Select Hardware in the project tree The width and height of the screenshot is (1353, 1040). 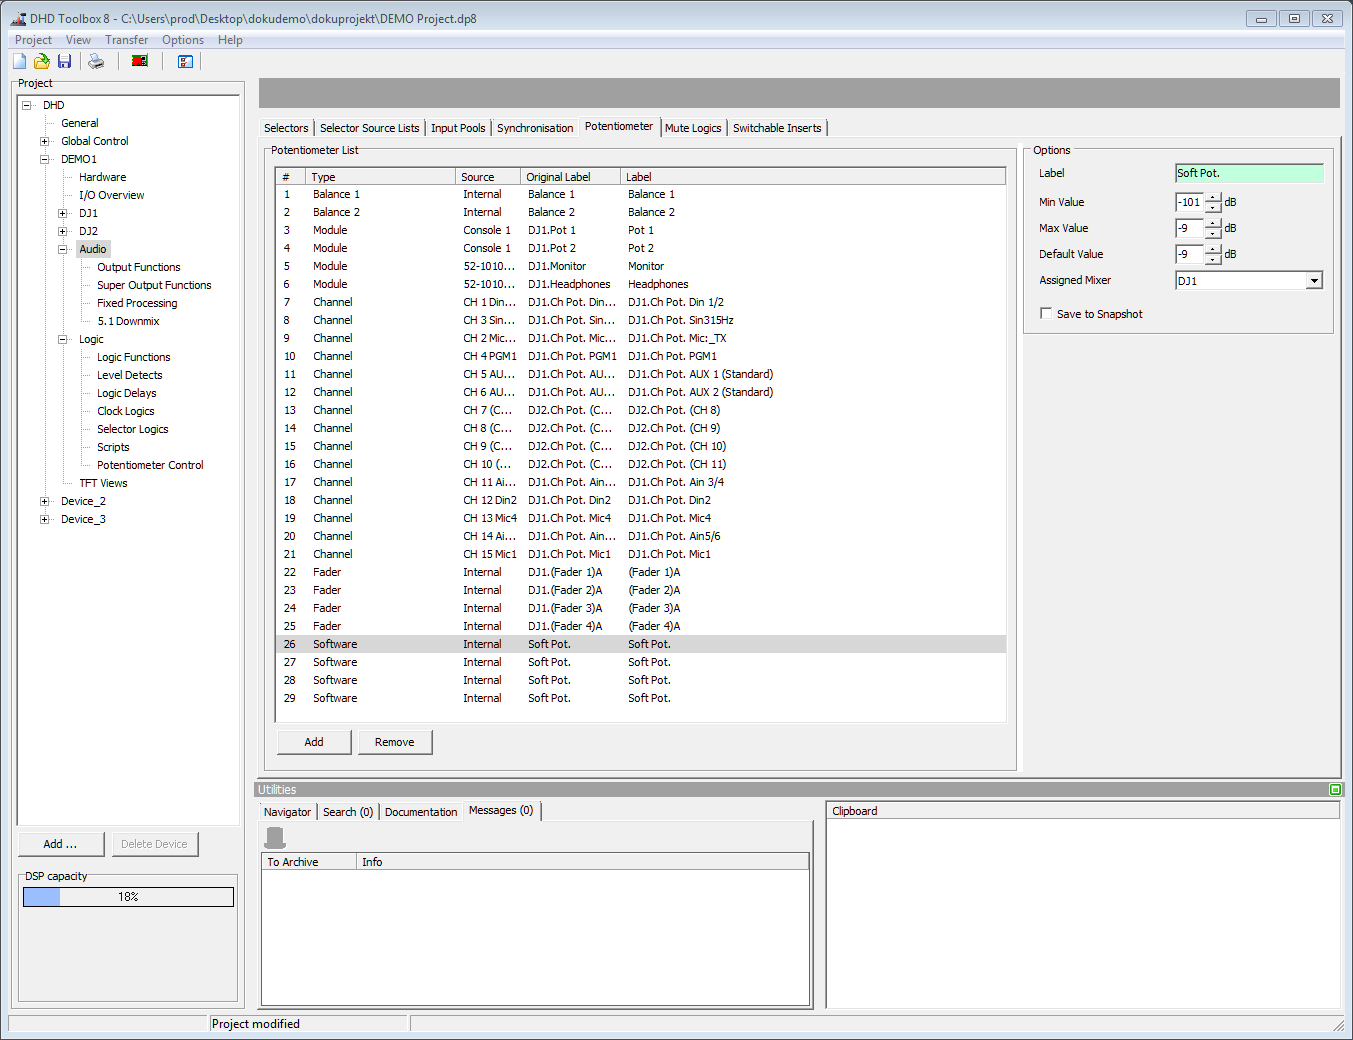[x=103, y=177]
